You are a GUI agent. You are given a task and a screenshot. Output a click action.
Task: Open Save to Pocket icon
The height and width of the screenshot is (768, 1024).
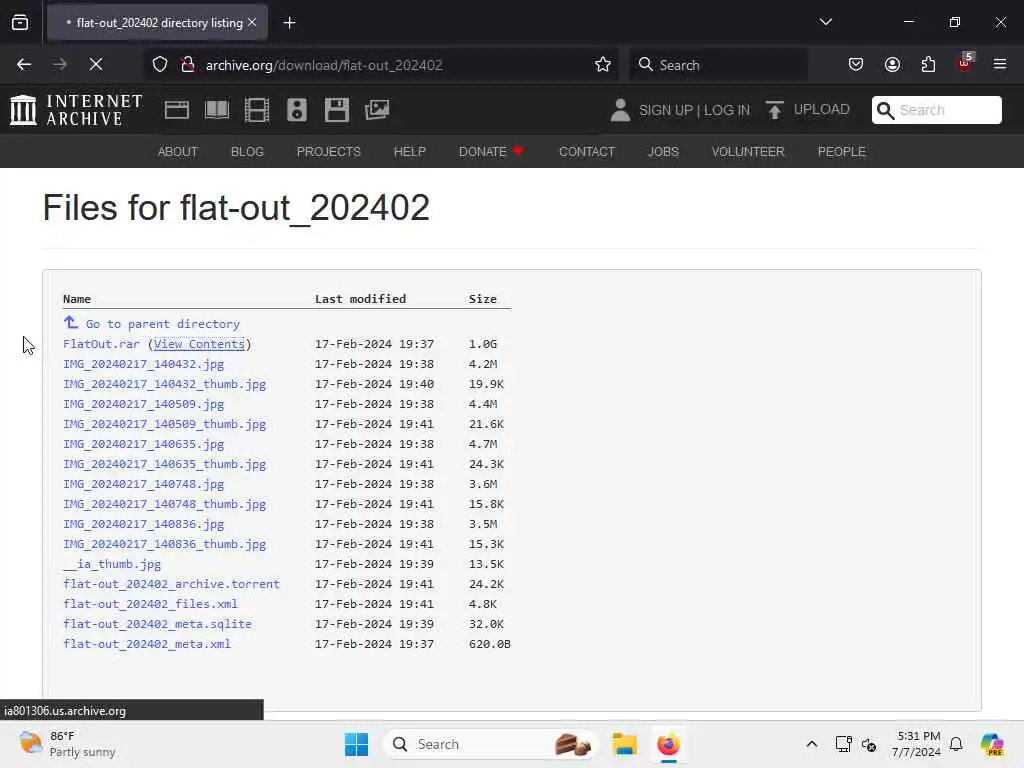(x=856, y=64)
